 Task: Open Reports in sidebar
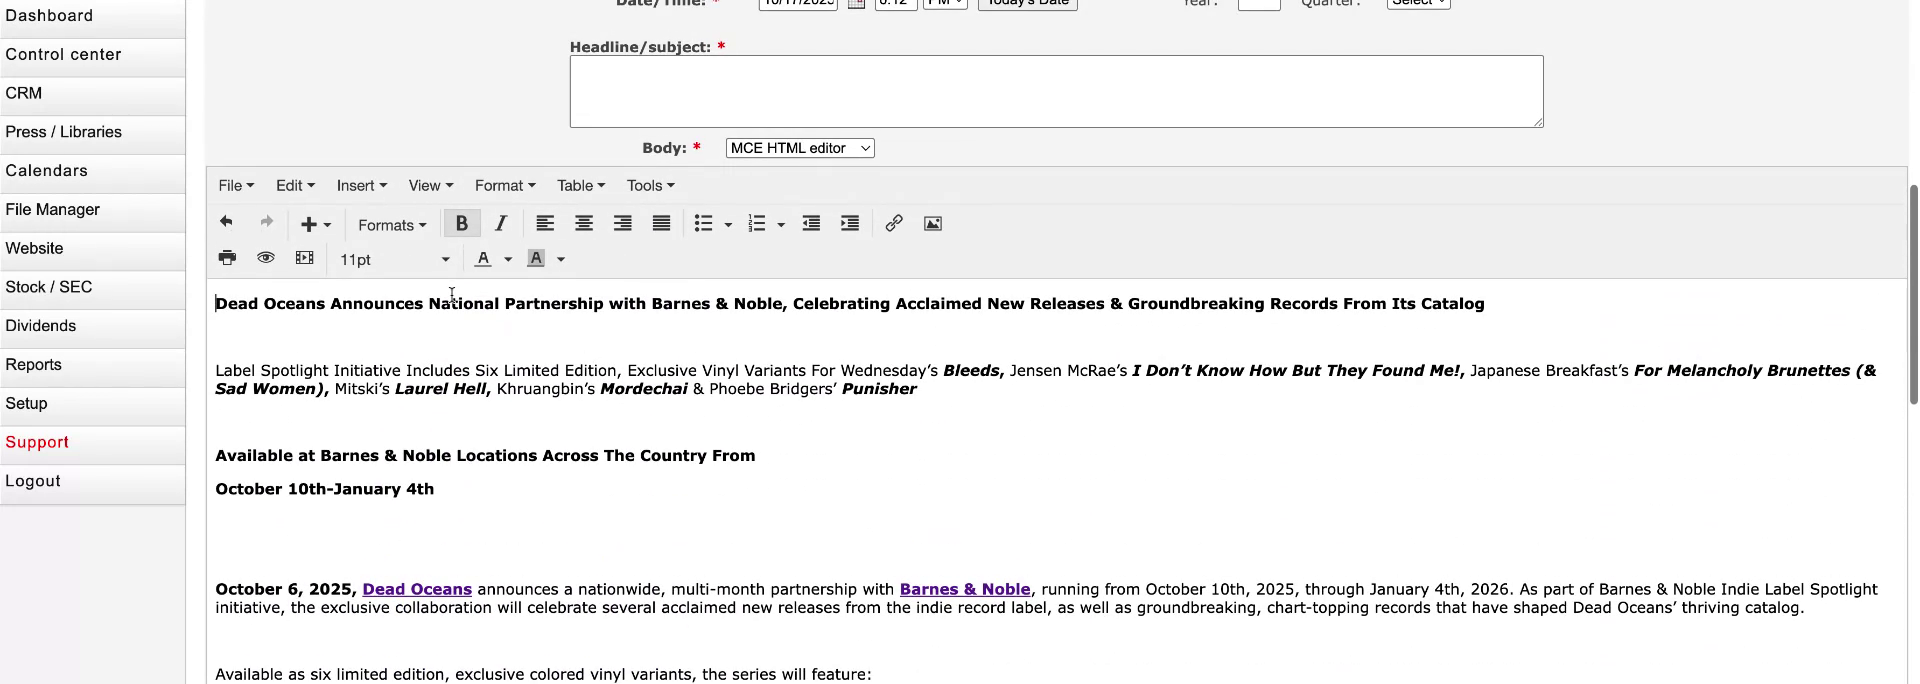click(x=92, y=365)
